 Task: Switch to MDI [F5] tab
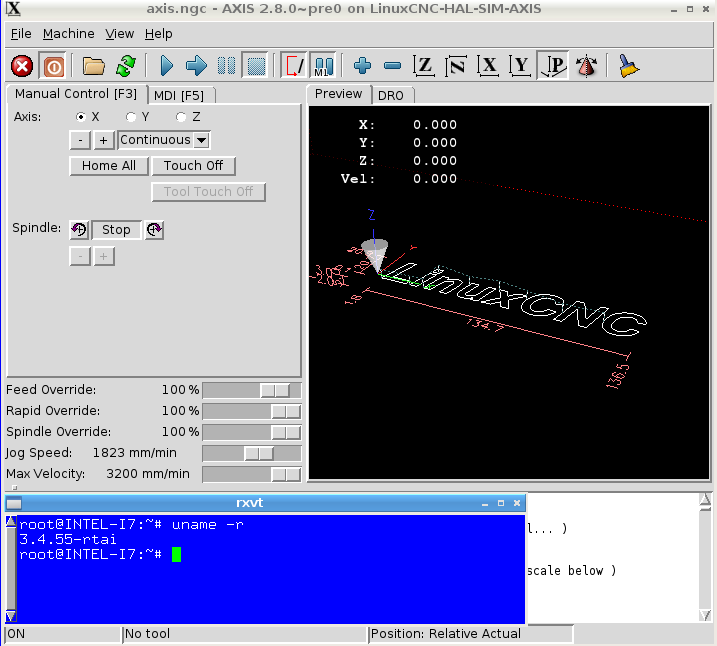[x=179, y=96]
